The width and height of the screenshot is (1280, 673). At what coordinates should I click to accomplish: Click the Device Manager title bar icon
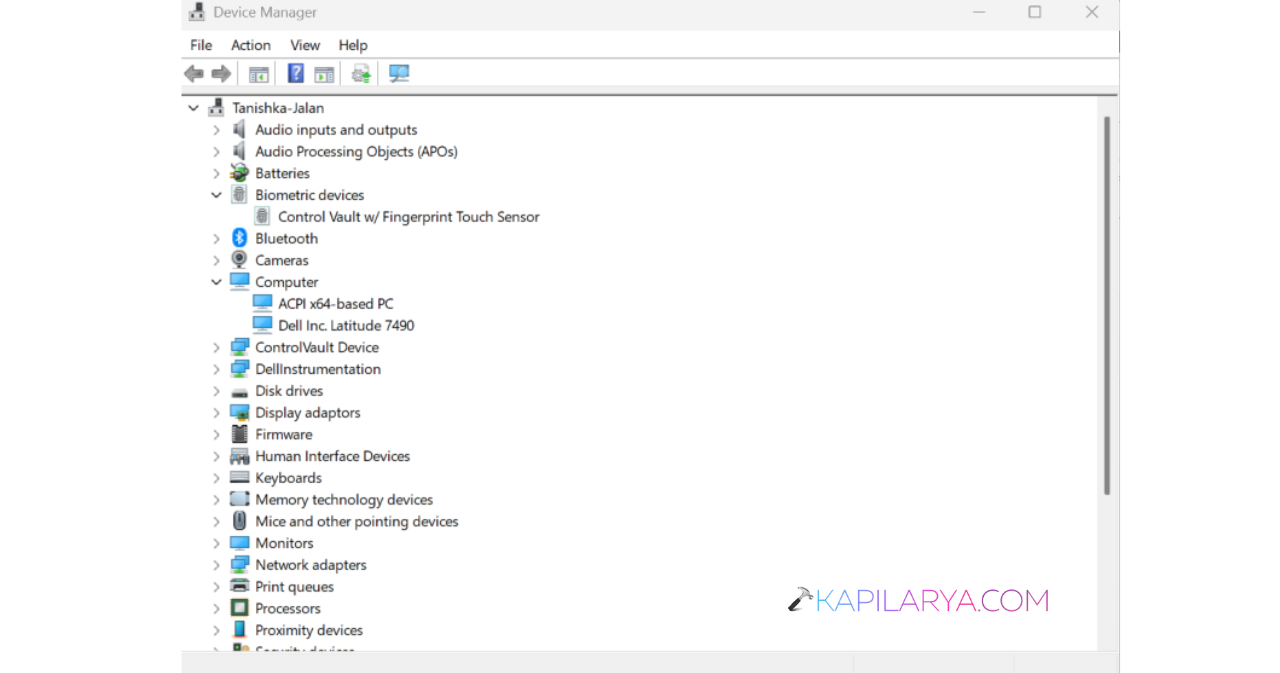197,12
